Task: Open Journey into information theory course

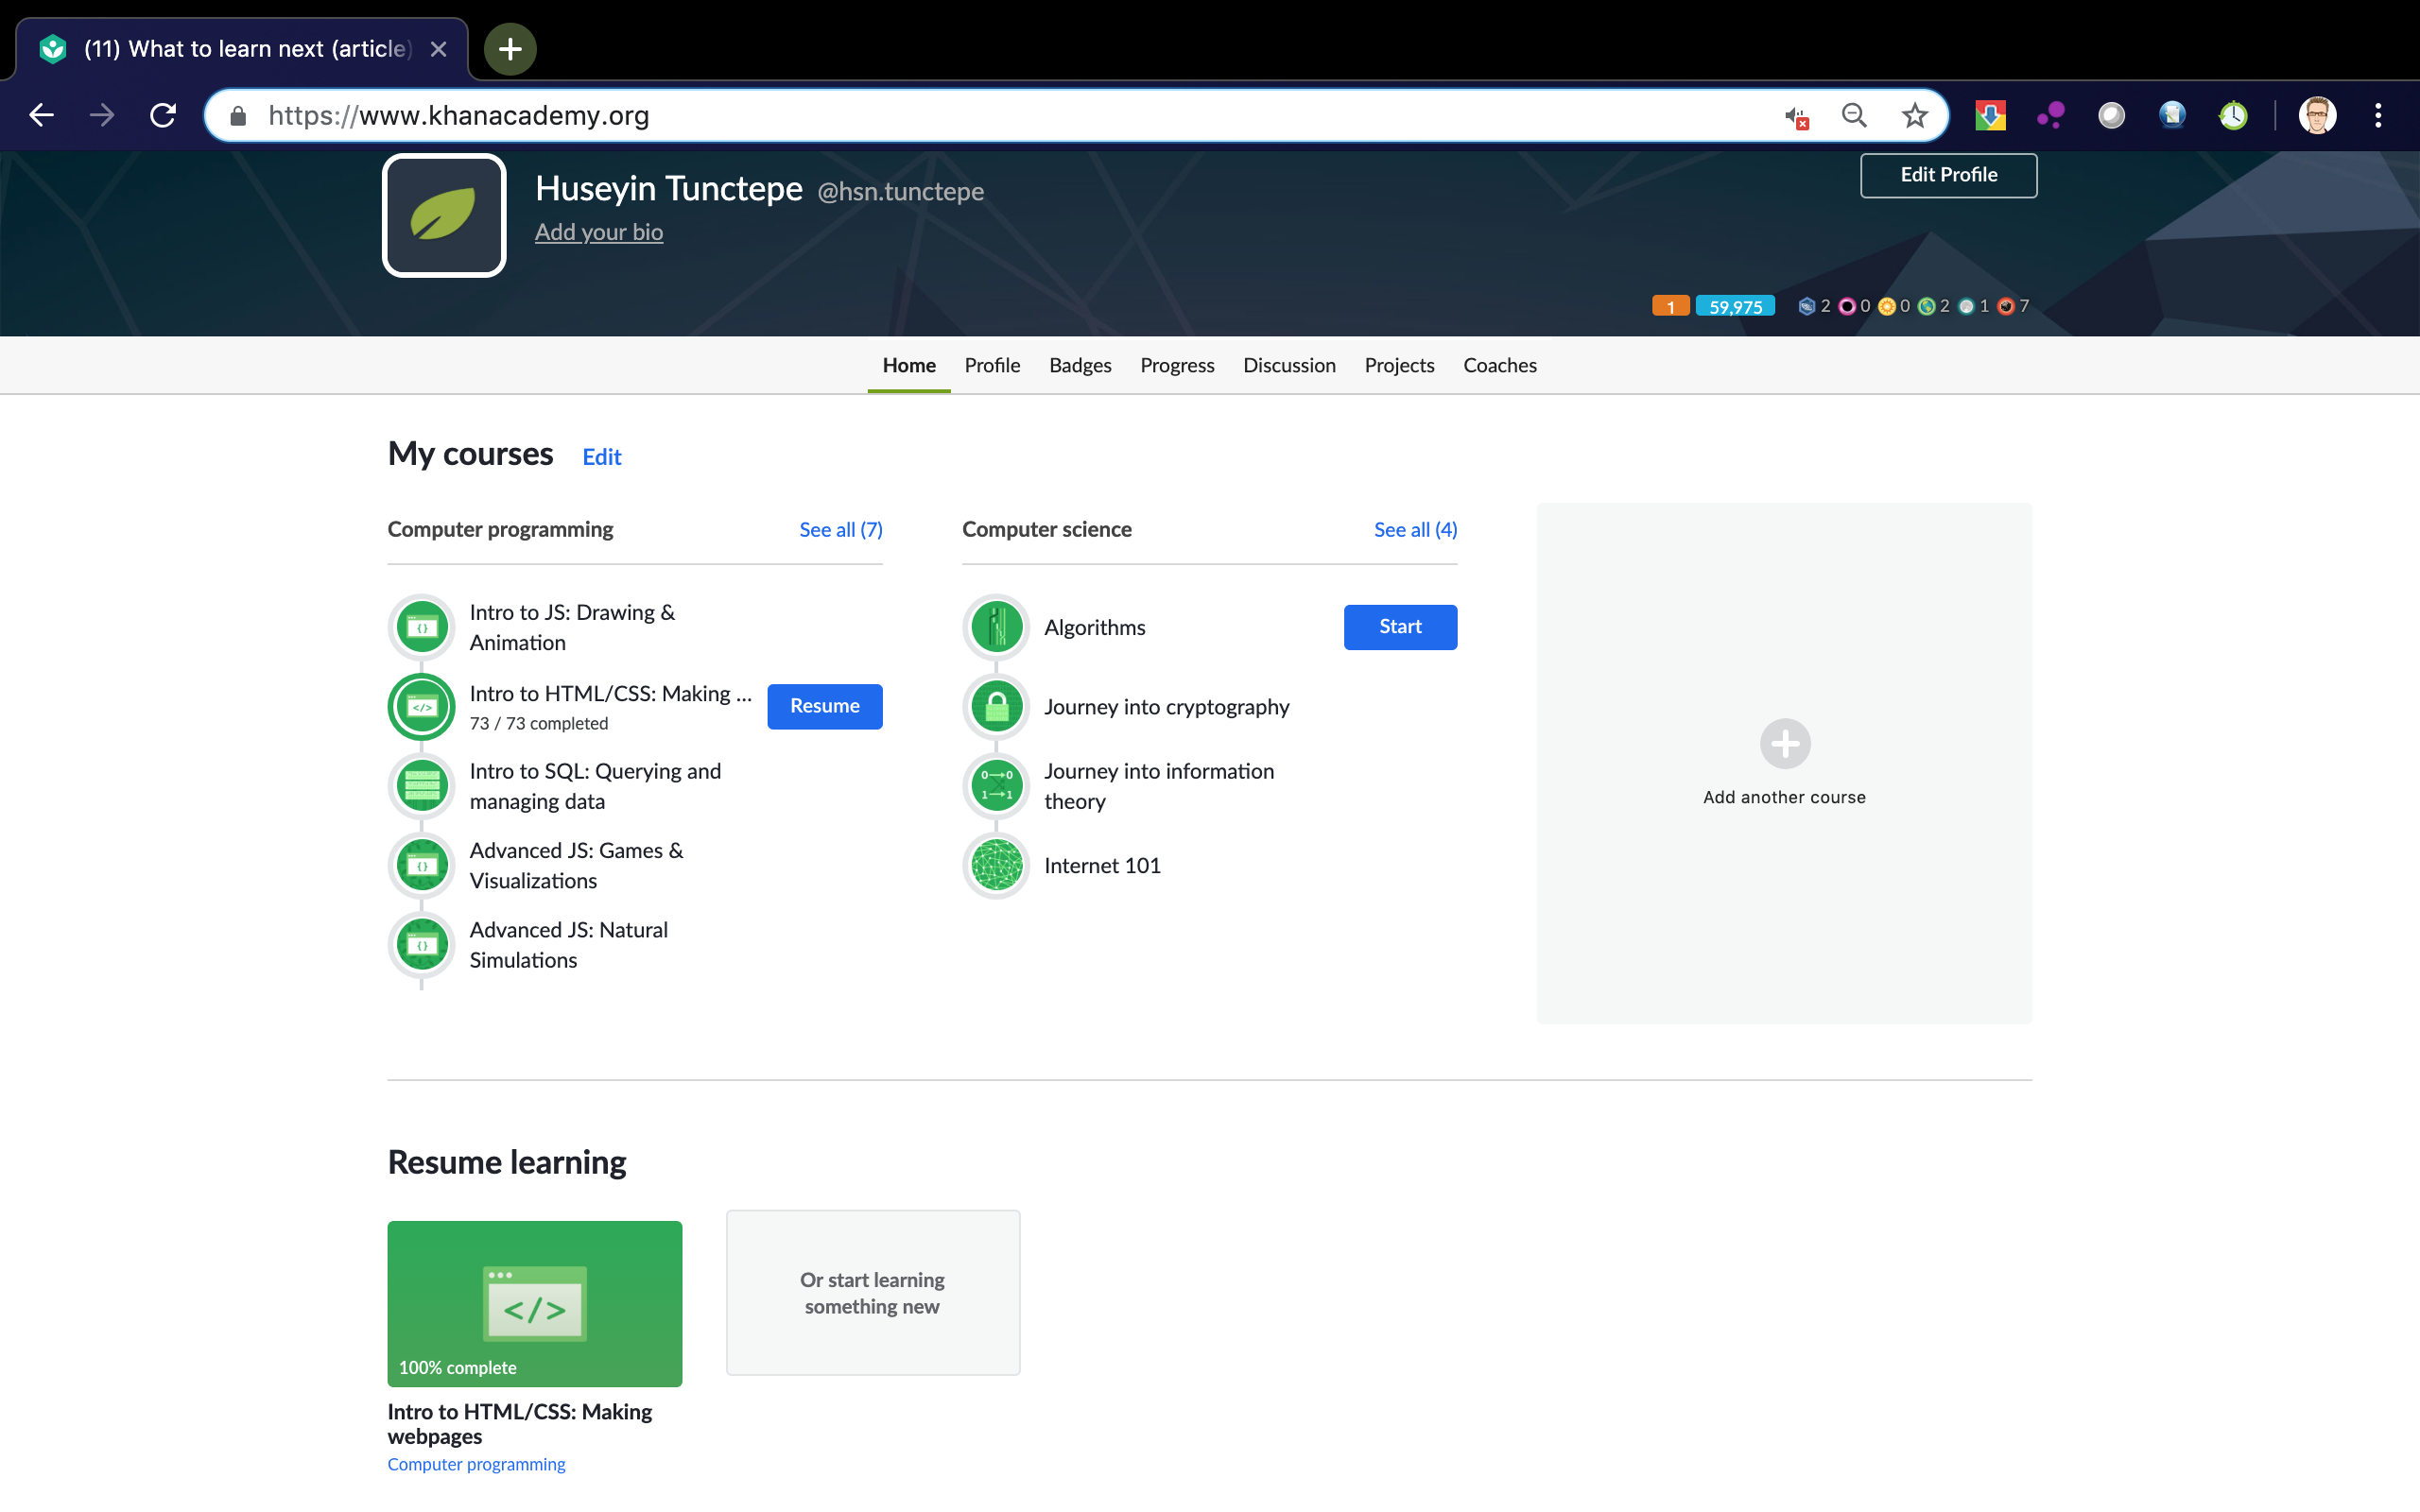Action: coord(1159,786)
